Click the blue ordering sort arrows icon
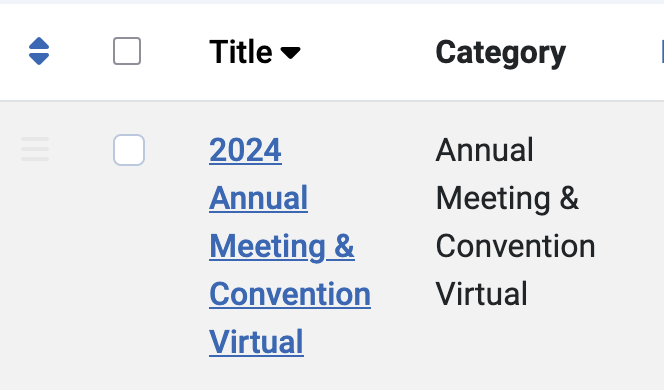Viewport: 664px width, 390px height. click(x=39, y=51)
